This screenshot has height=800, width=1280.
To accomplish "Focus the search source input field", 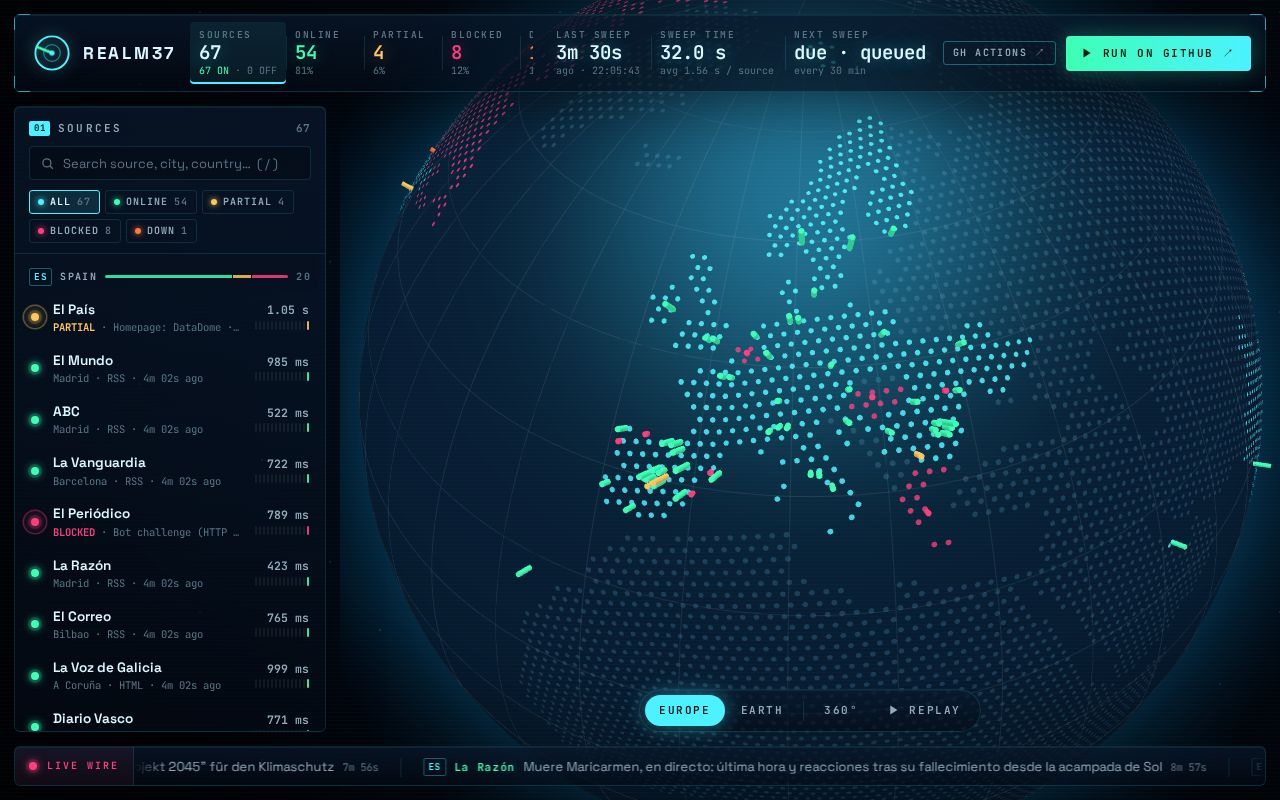I will [x=170, y=163].
